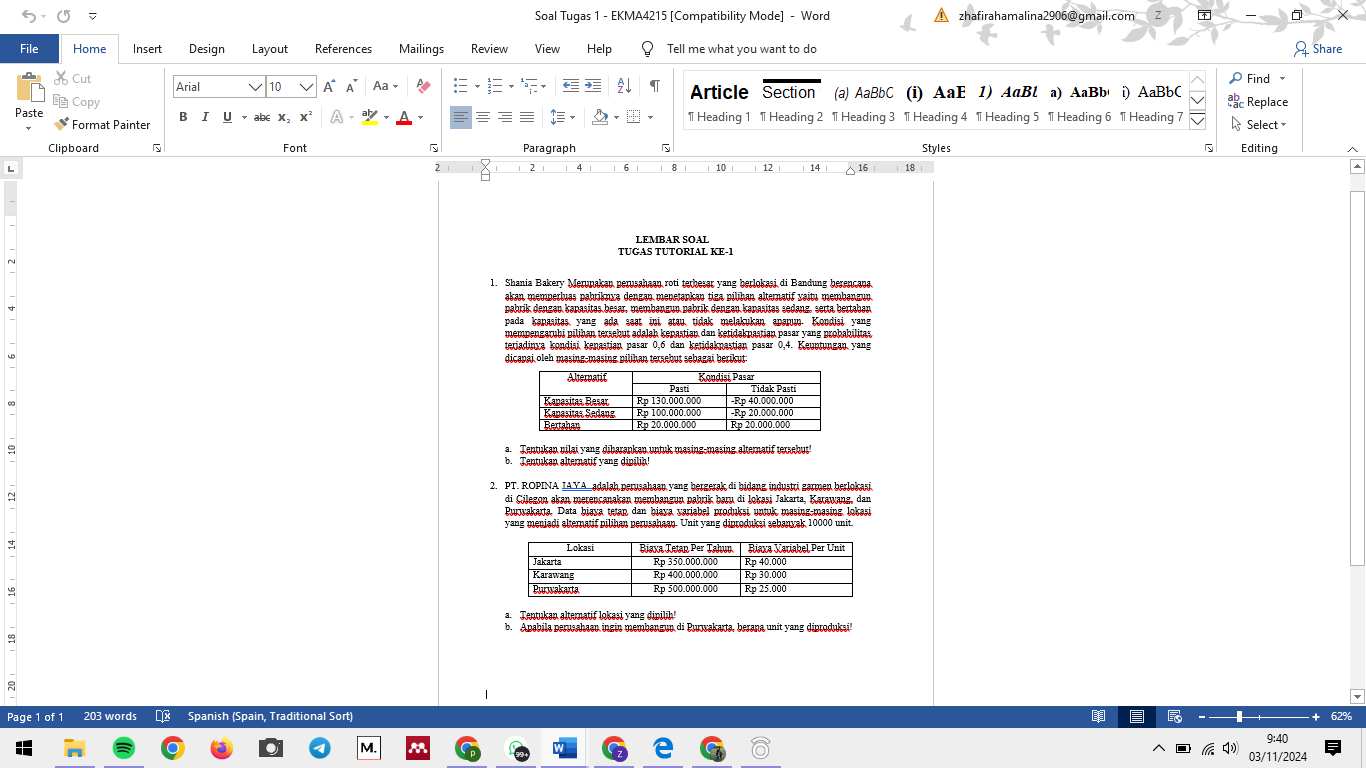Toggle Italic formatting

(x=205, y=117)
